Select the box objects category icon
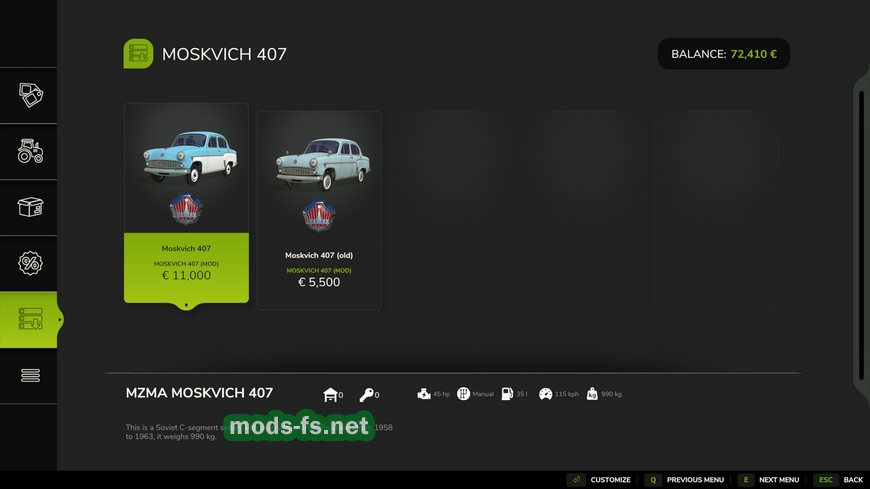870x489 pixels. click(x=30, y=207)
